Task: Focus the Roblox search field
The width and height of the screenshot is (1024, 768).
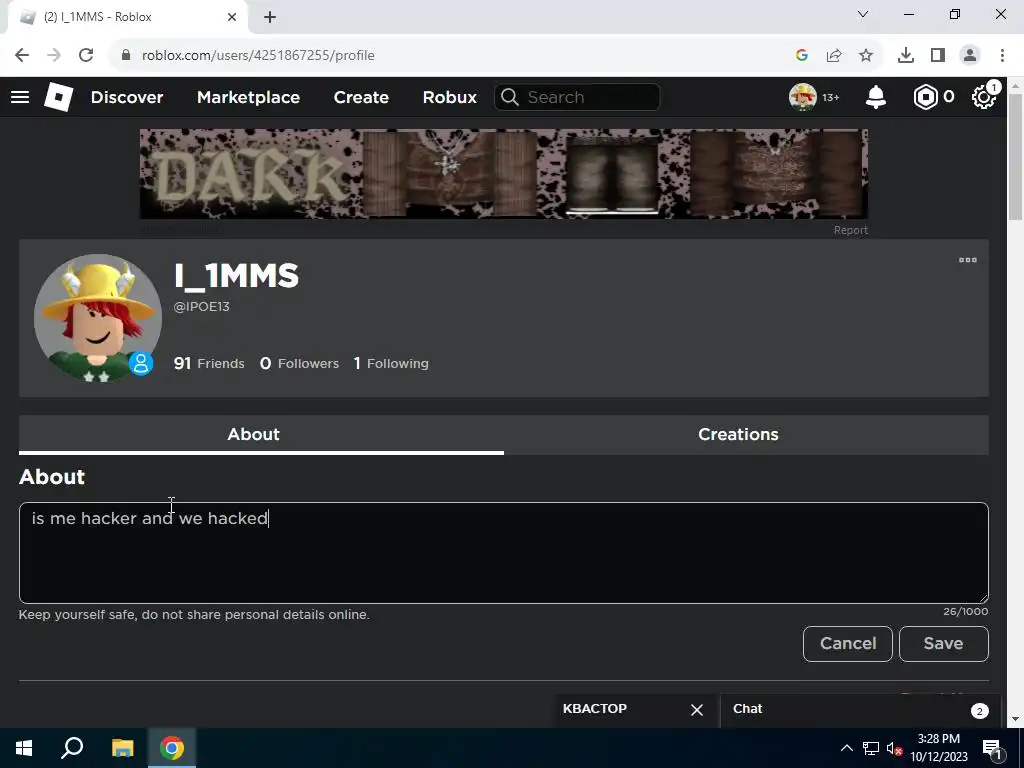Action: (577, 97)
